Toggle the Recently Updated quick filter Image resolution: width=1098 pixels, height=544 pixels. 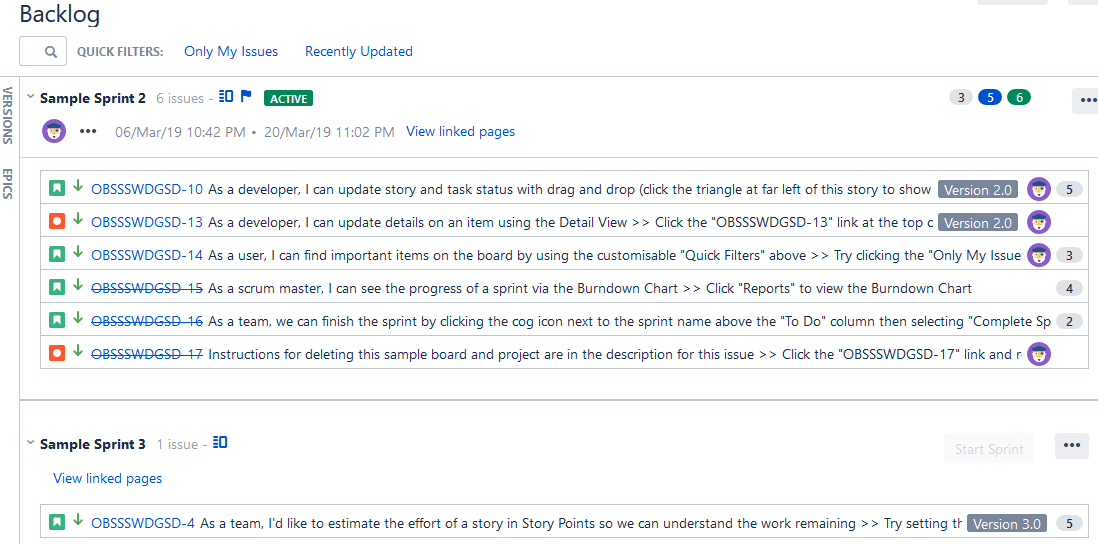click(359, 51)
